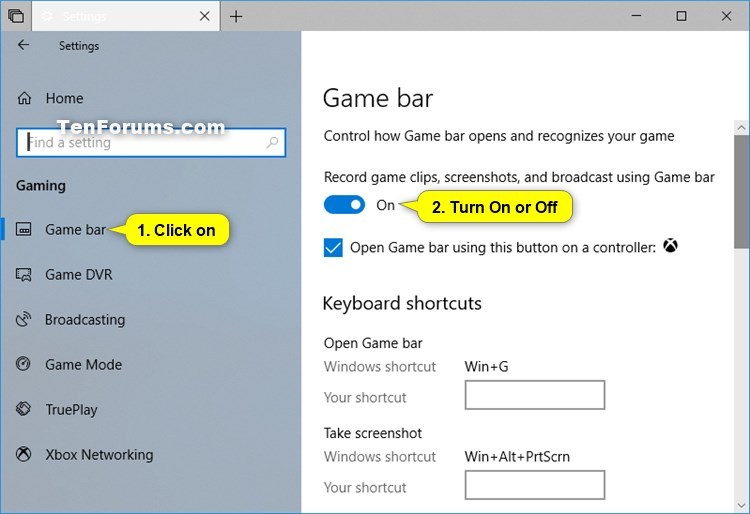Open a new tab with the plus button
This screenshot has width=750, height=514.
pyautogui.click(x=236, y=16)
